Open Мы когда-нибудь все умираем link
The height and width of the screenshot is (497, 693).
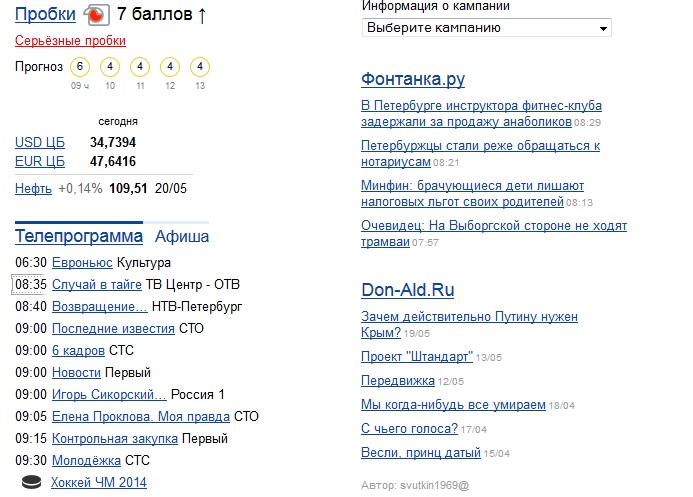pos(453,404)
